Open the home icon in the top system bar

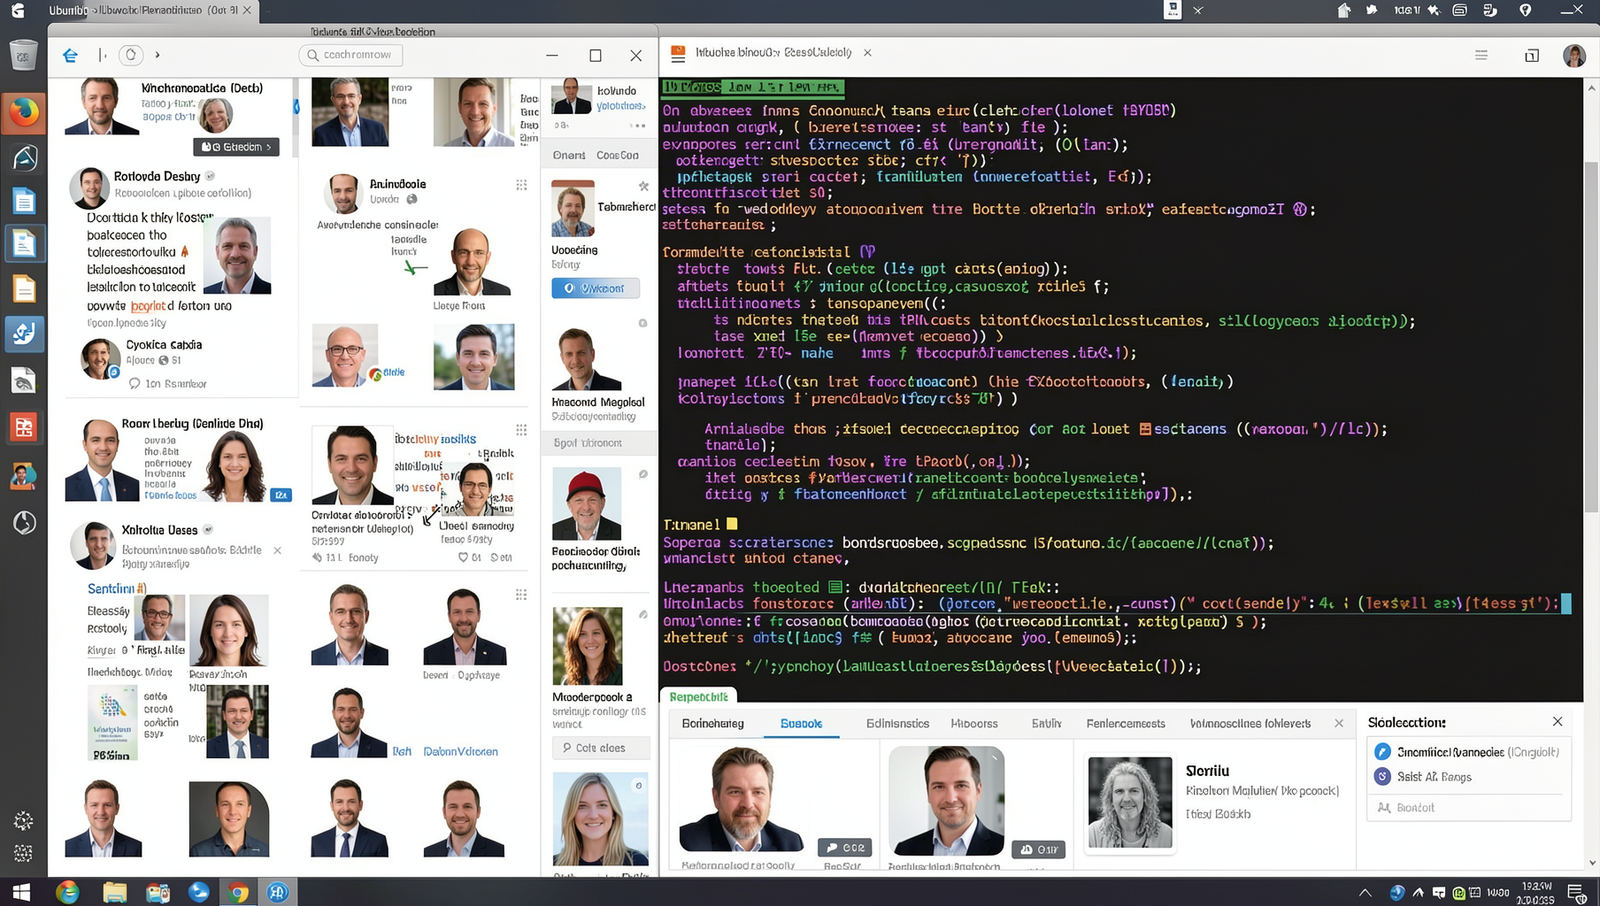tap(1343, 10)
